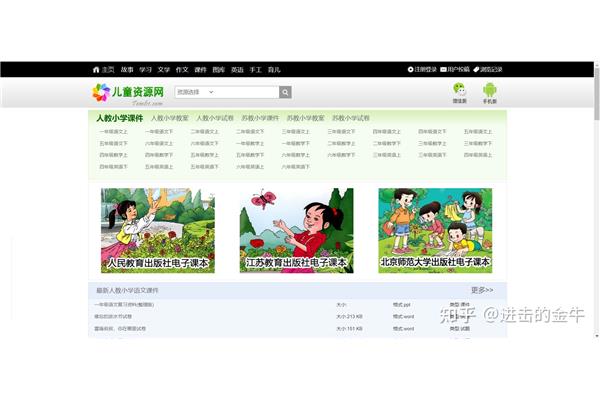Click the magnifier search button
Viewport: 600px width, 400px height.
point(285,92)
